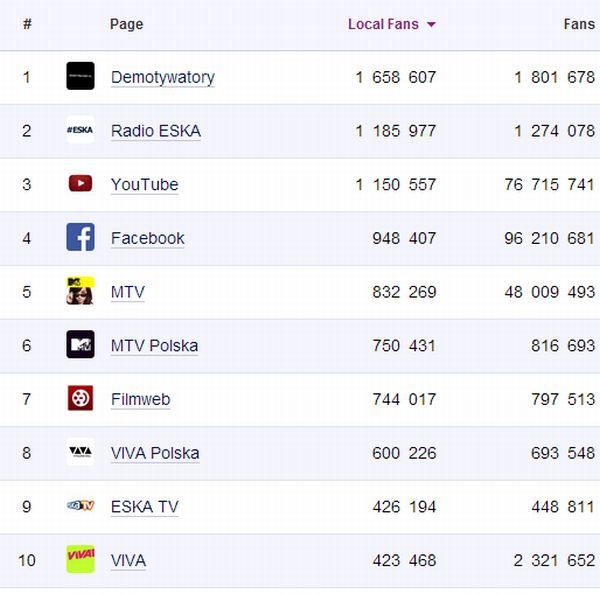Viewport: 600px width, 594px height.
Task: Click the blue Facebook logo icon
Action: coord(80,238)
